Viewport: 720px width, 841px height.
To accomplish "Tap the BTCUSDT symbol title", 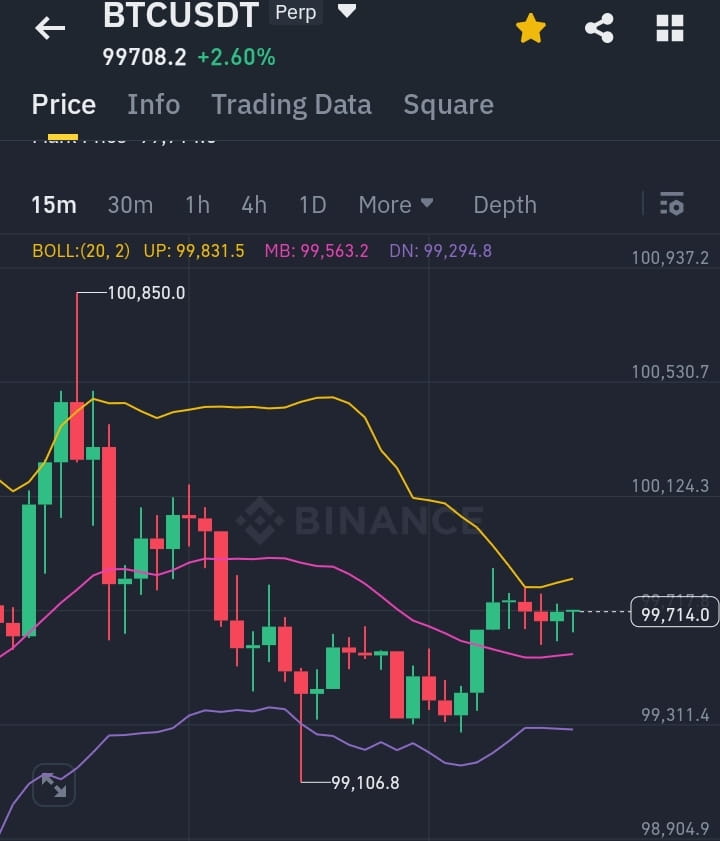I will coord(181,15).
